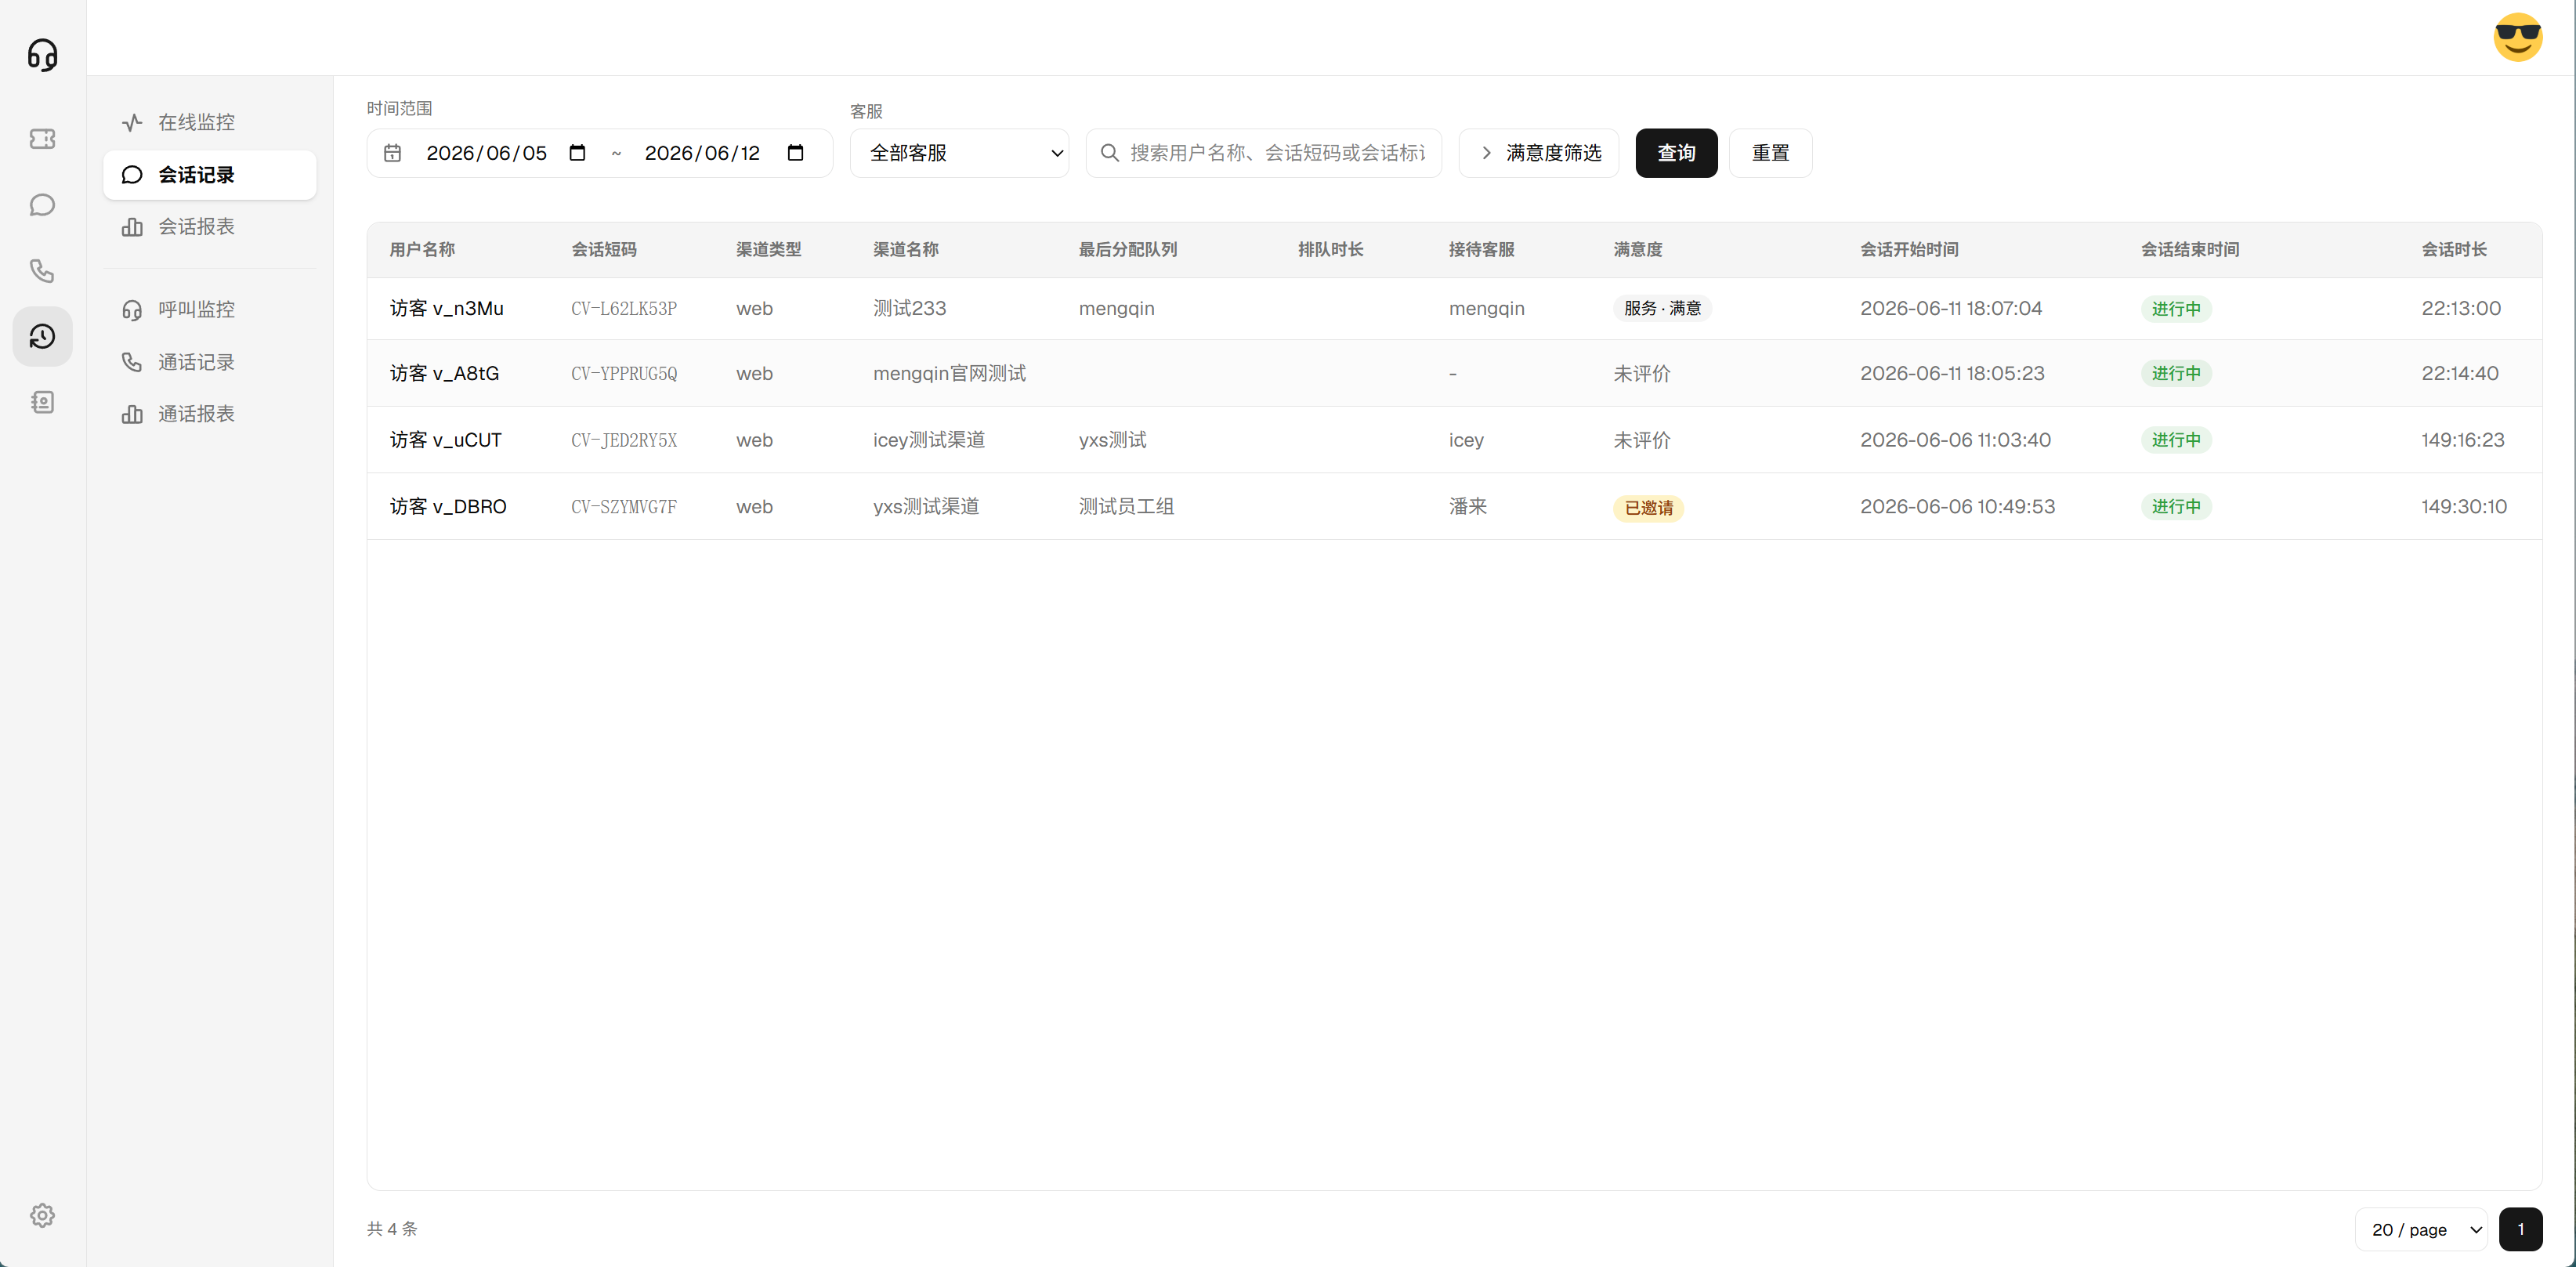Open end date picker calendar icon
This screenshot has height=1267, width=2576.
(795, 153)
